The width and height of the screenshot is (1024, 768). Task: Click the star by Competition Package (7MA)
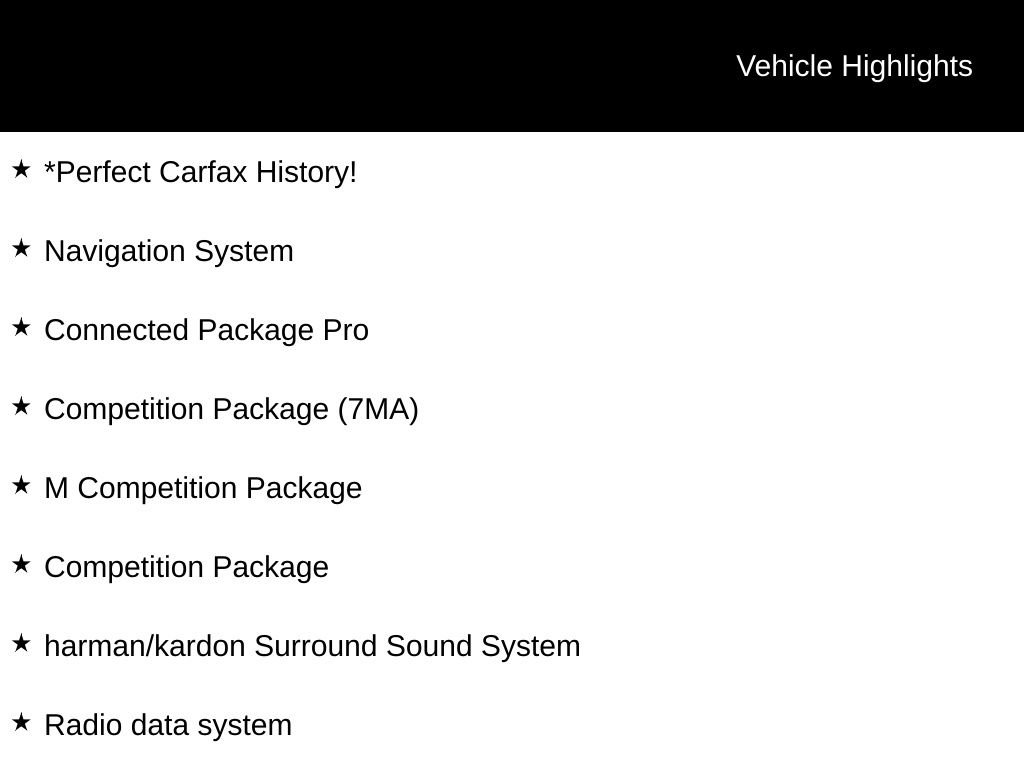click(21, 406)
